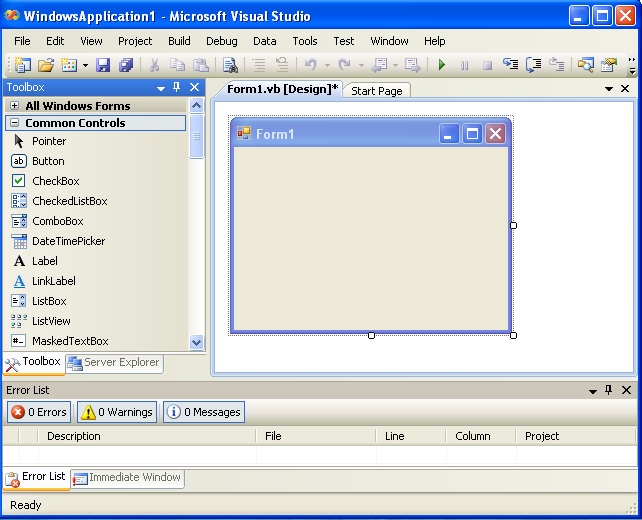Open the Add New Item dropdown arrow

pos(85,65)
